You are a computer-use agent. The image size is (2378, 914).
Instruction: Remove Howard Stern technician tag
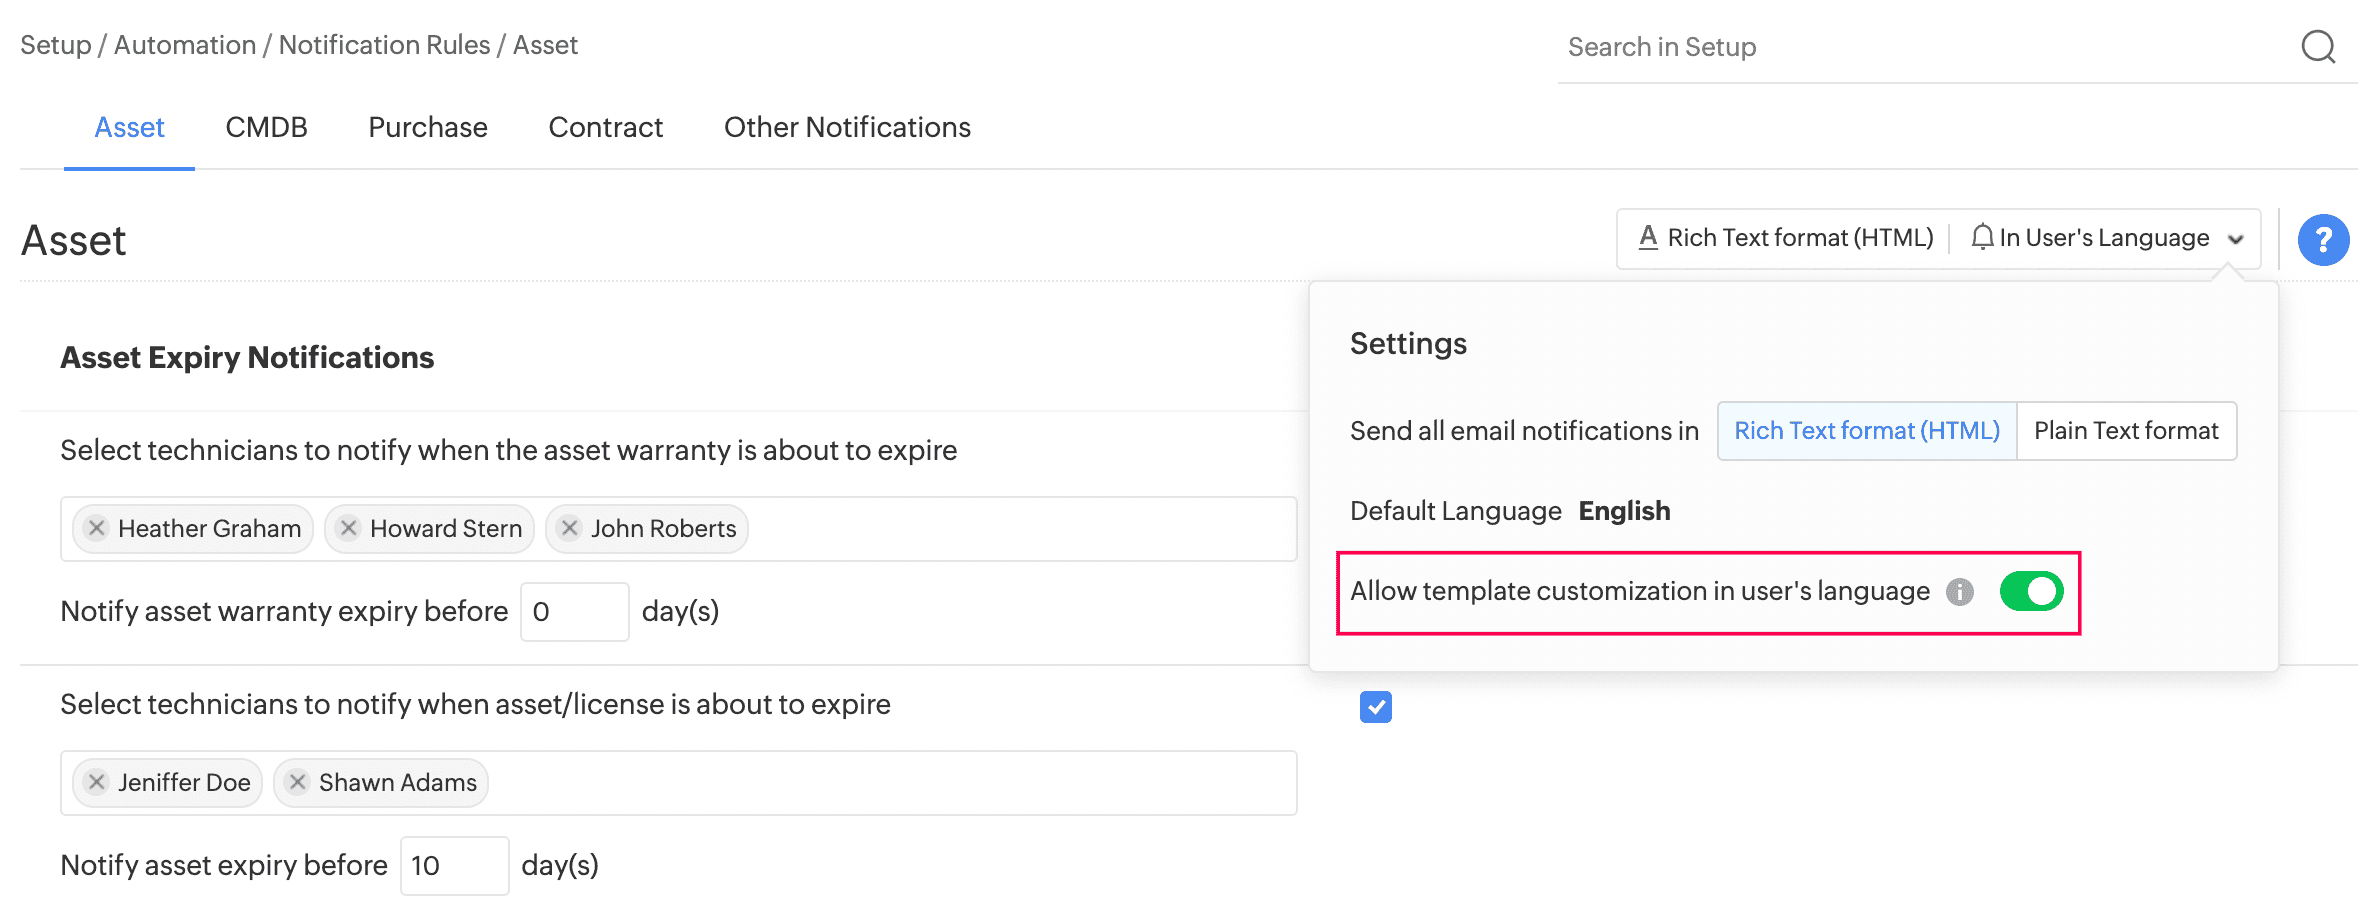pos(348,528)
